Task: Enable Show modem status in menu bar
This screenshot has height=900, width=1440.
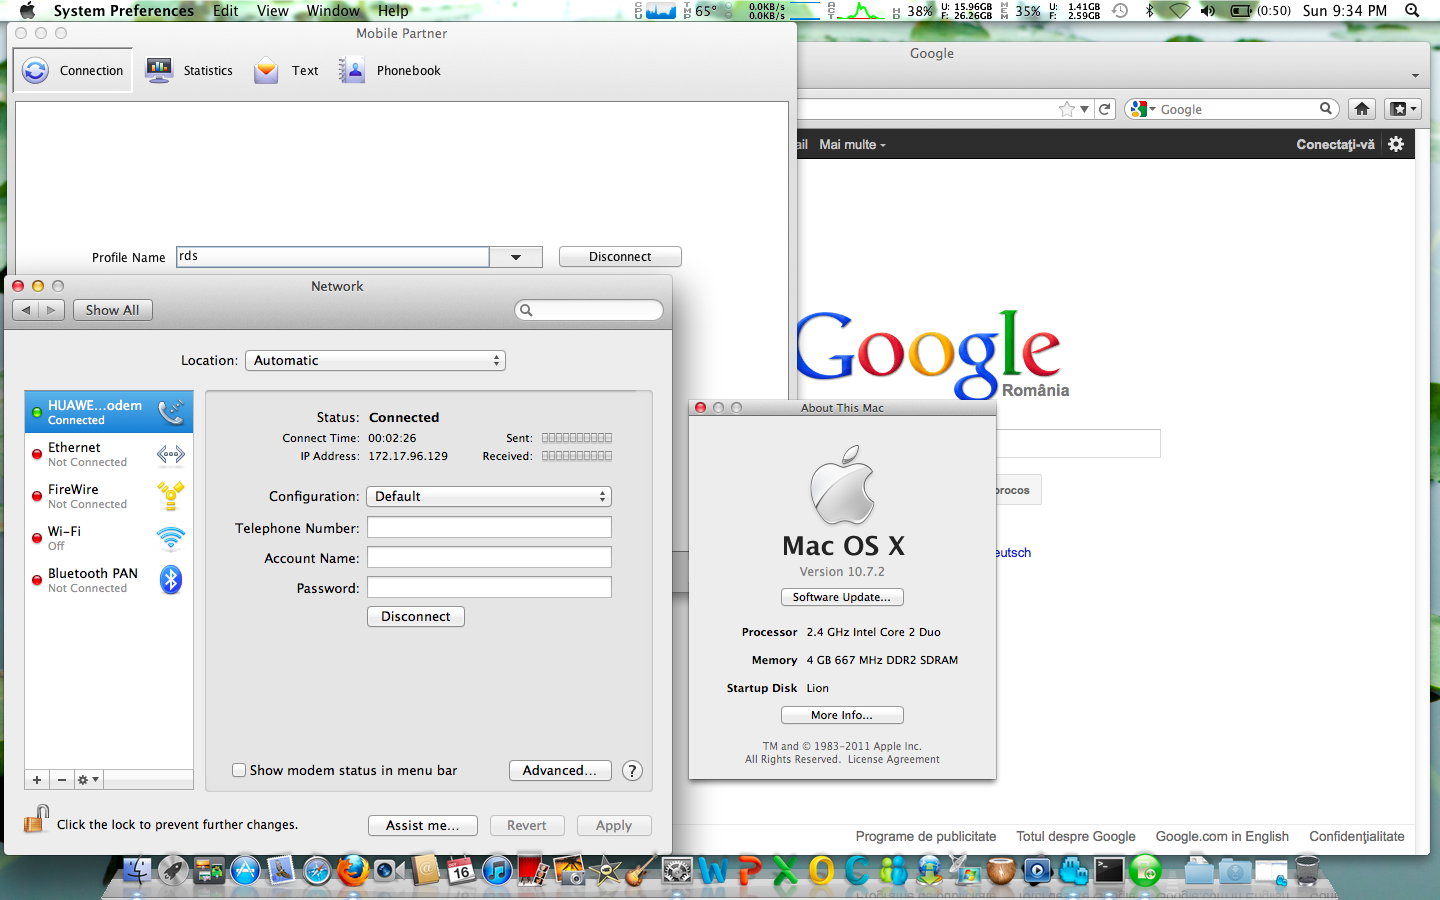Action: (239, 770)
